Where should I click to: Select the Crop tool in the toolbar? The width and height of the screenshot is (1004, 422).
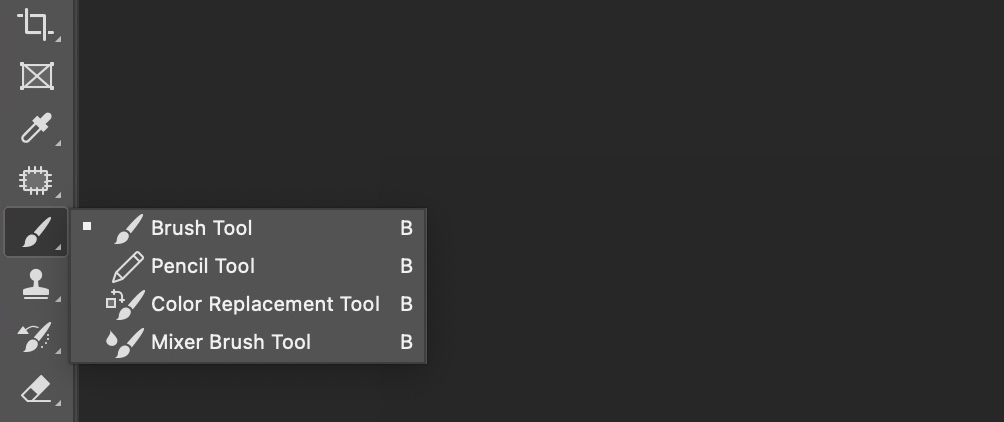pos(36,24)
